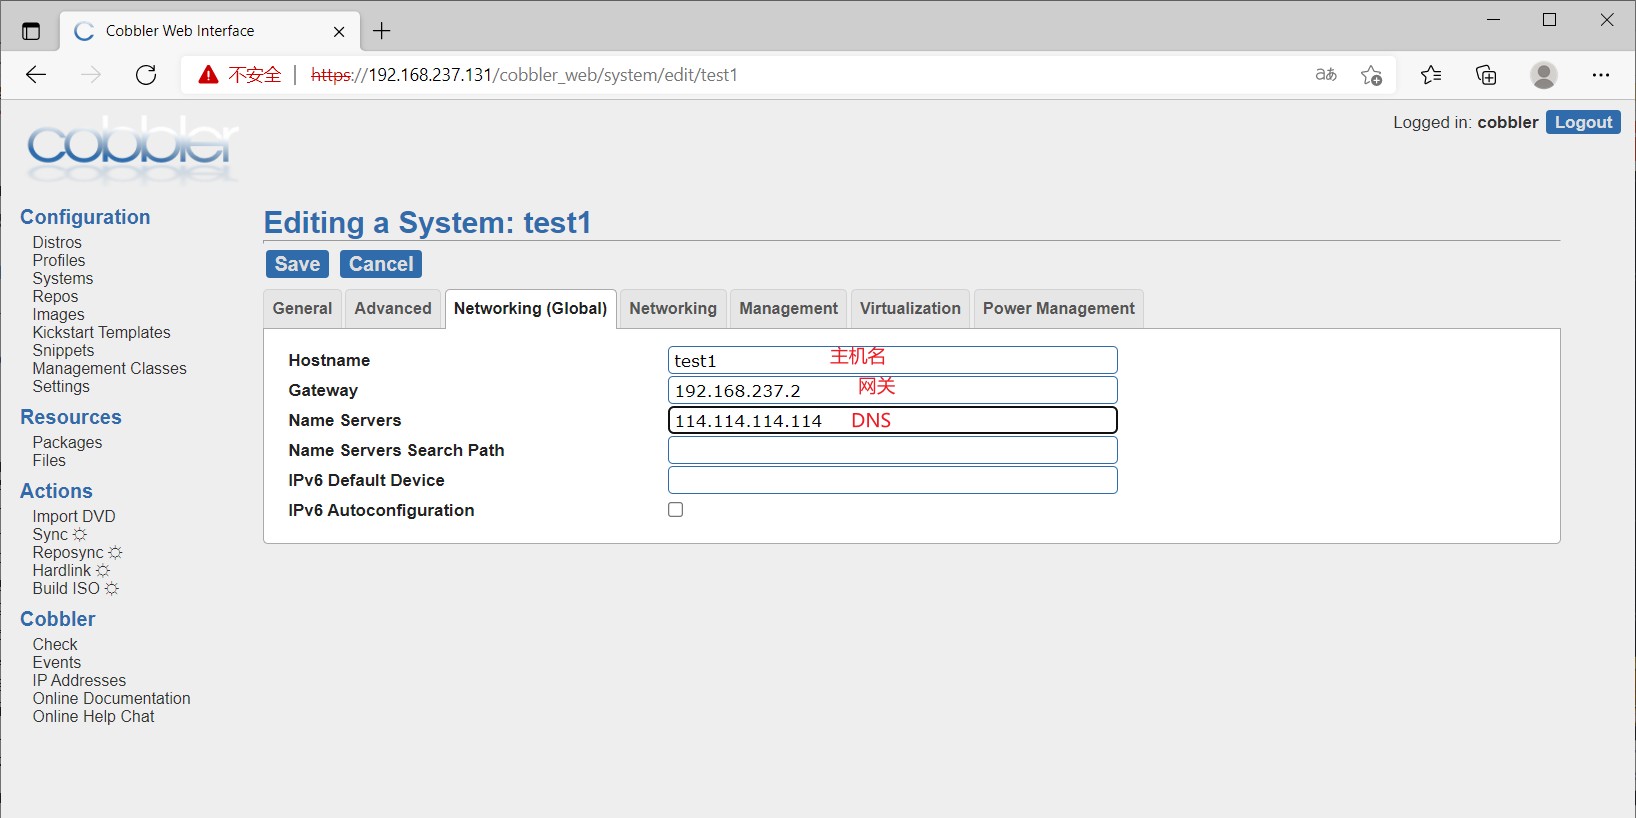The width and height of the screenshot is (1636, 818).
Task: Click the not-secure warning triangle icon
Action: [208, 75]
